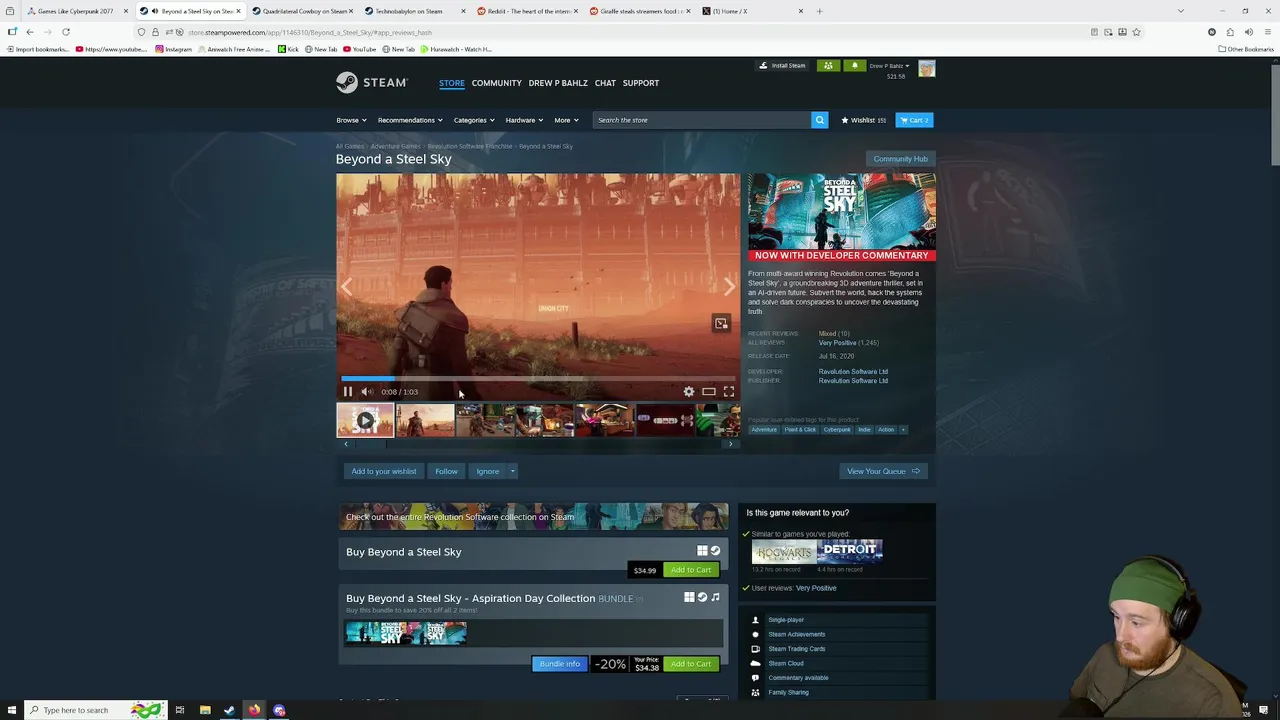Click the Cyberpunk tag
Screen dimensions: 1280x720
pos(837,430)
